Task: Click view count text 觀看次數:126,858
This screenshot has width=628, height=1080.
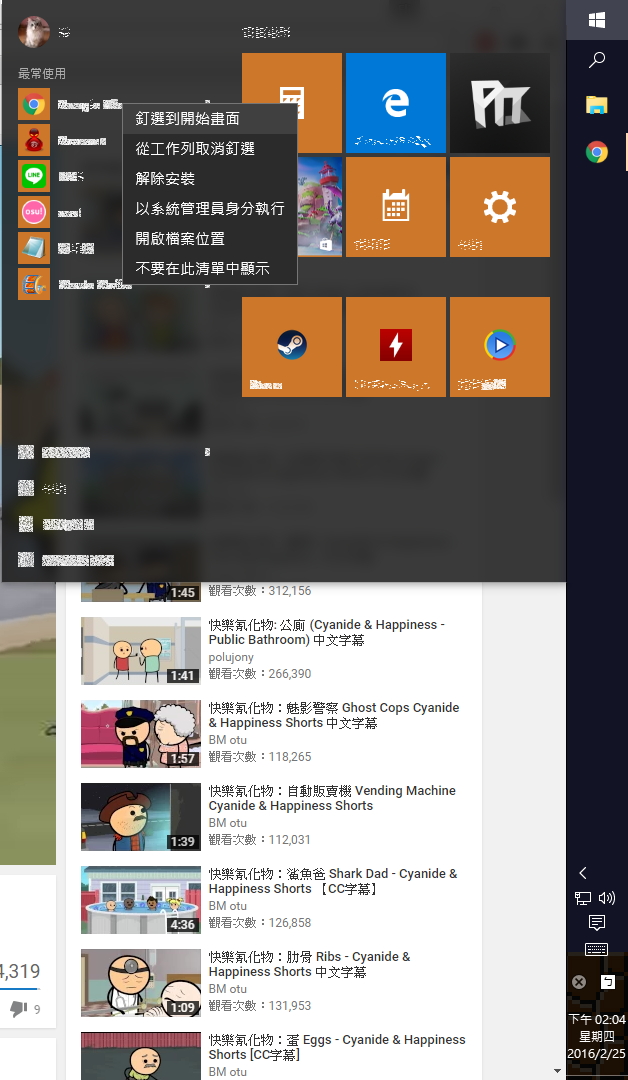Action: [x=260, y=922]
